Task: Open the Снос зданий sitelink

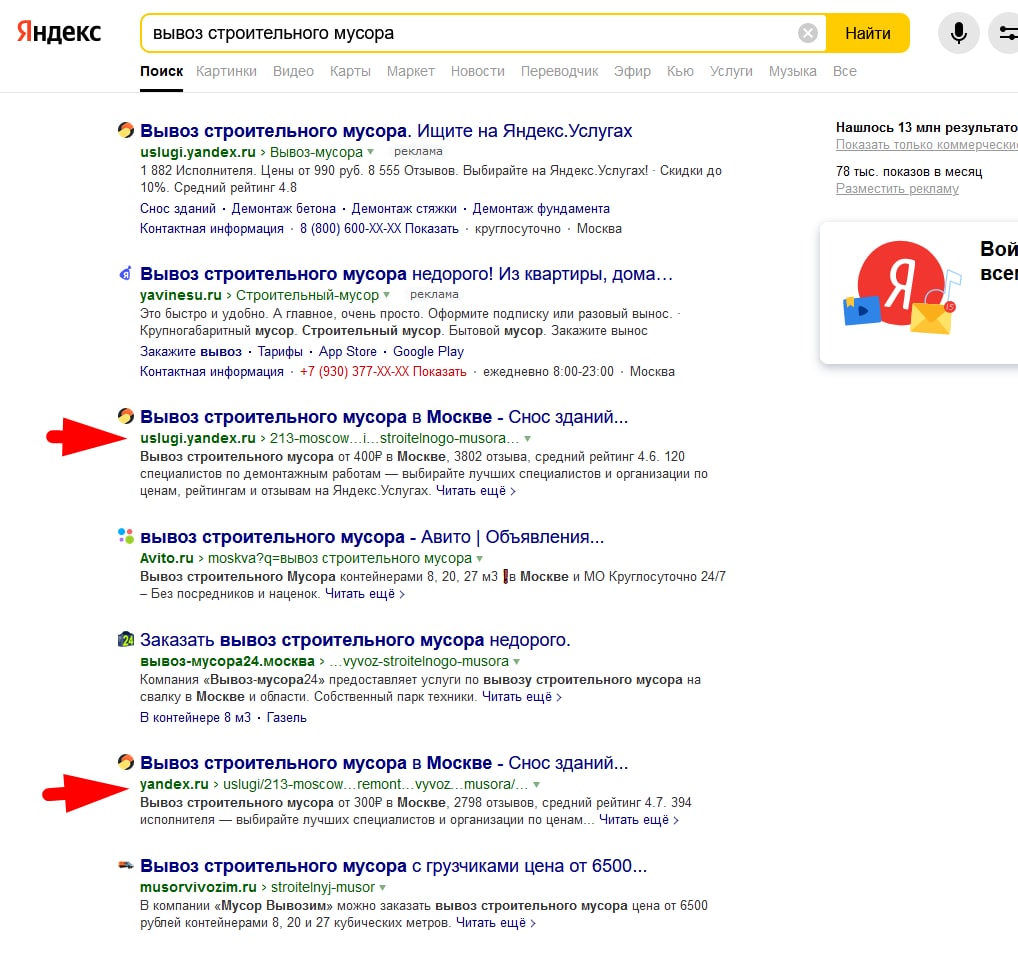Action: (x=178, y=208)
